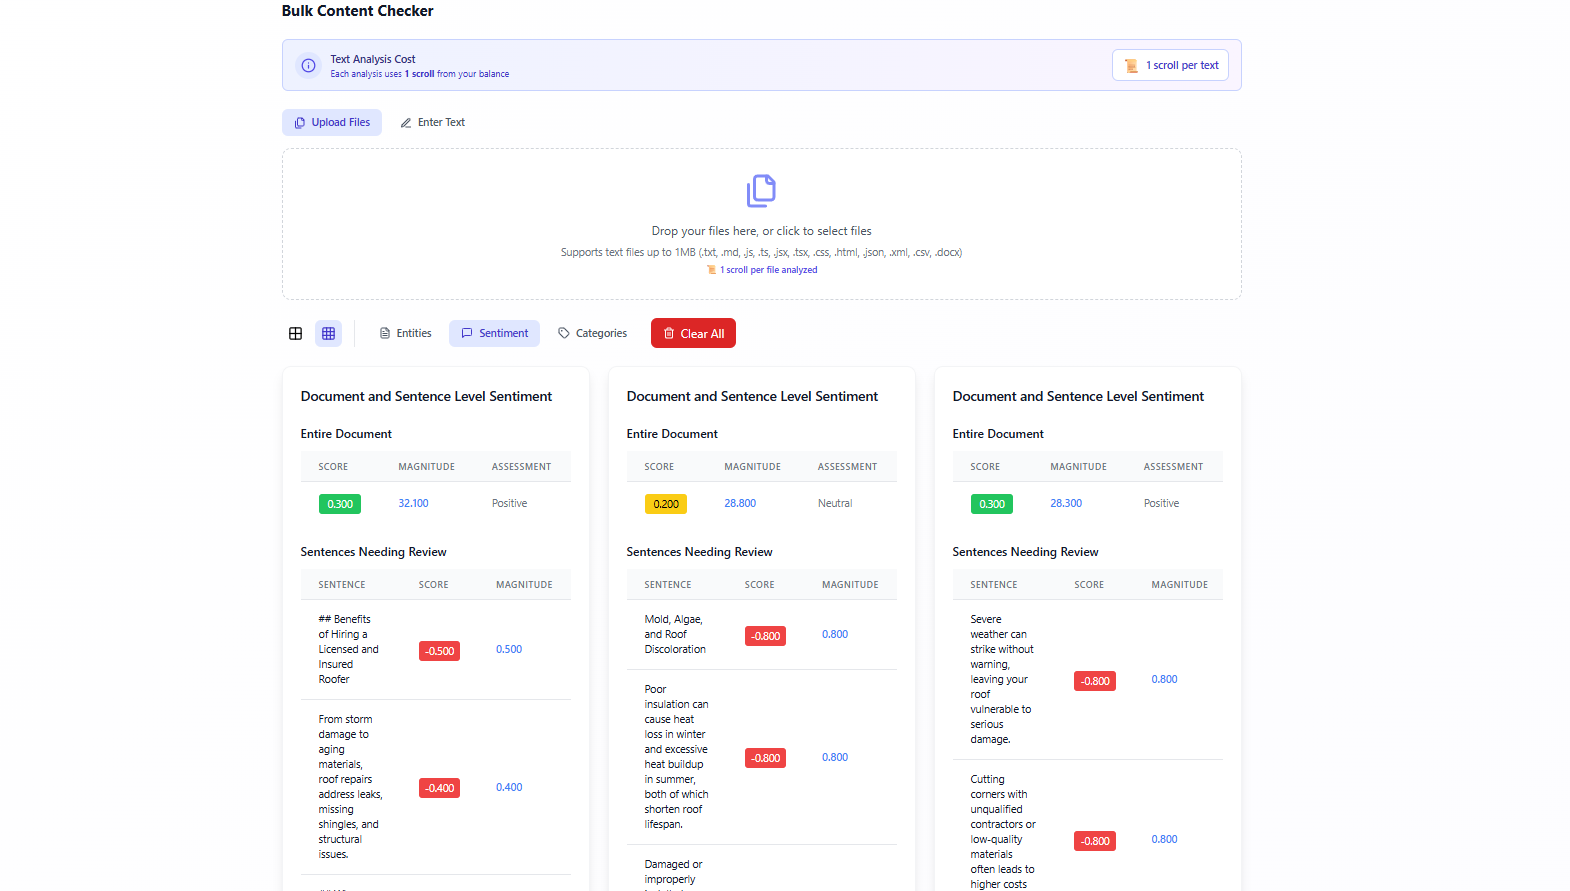Click -0.800 badge for Mold, Algae sentence

click(x=765, y=636)
